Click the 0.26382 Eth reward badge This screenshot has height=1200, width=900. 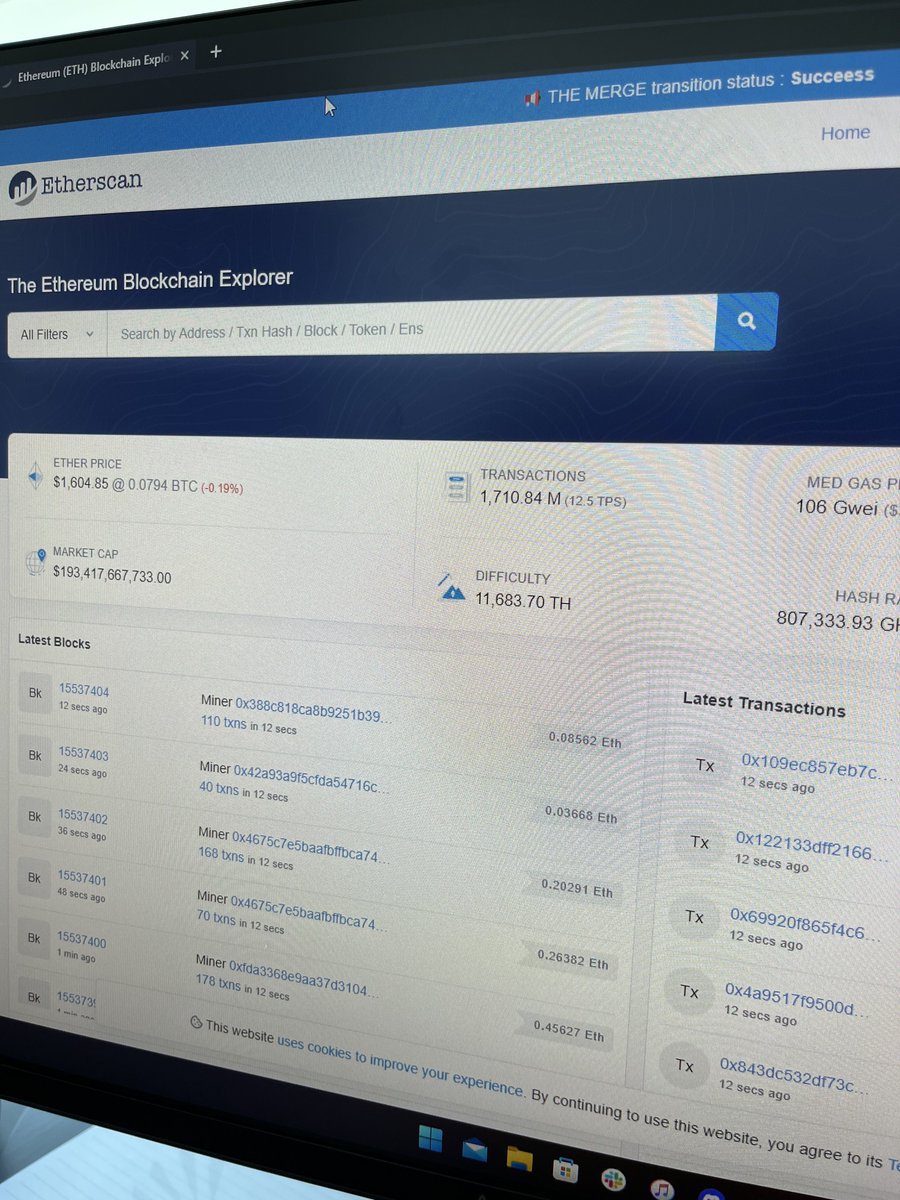coord(572,961)
